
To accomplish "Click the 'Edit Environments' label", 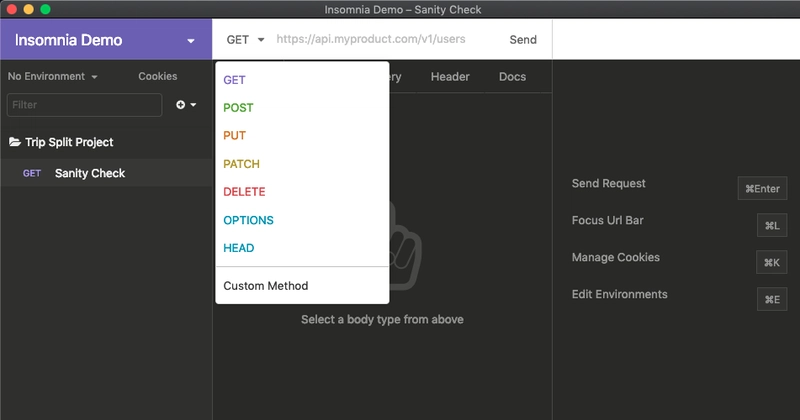I will (x=619, y=294).
